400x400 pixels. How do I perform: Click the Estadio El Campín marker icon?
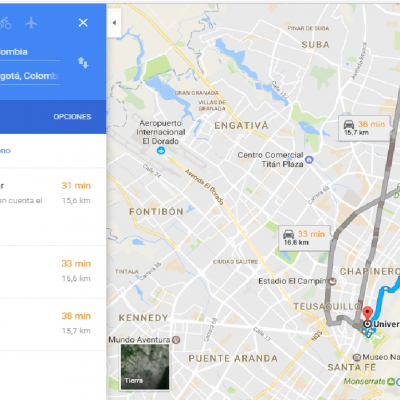[x=332, y=282]
